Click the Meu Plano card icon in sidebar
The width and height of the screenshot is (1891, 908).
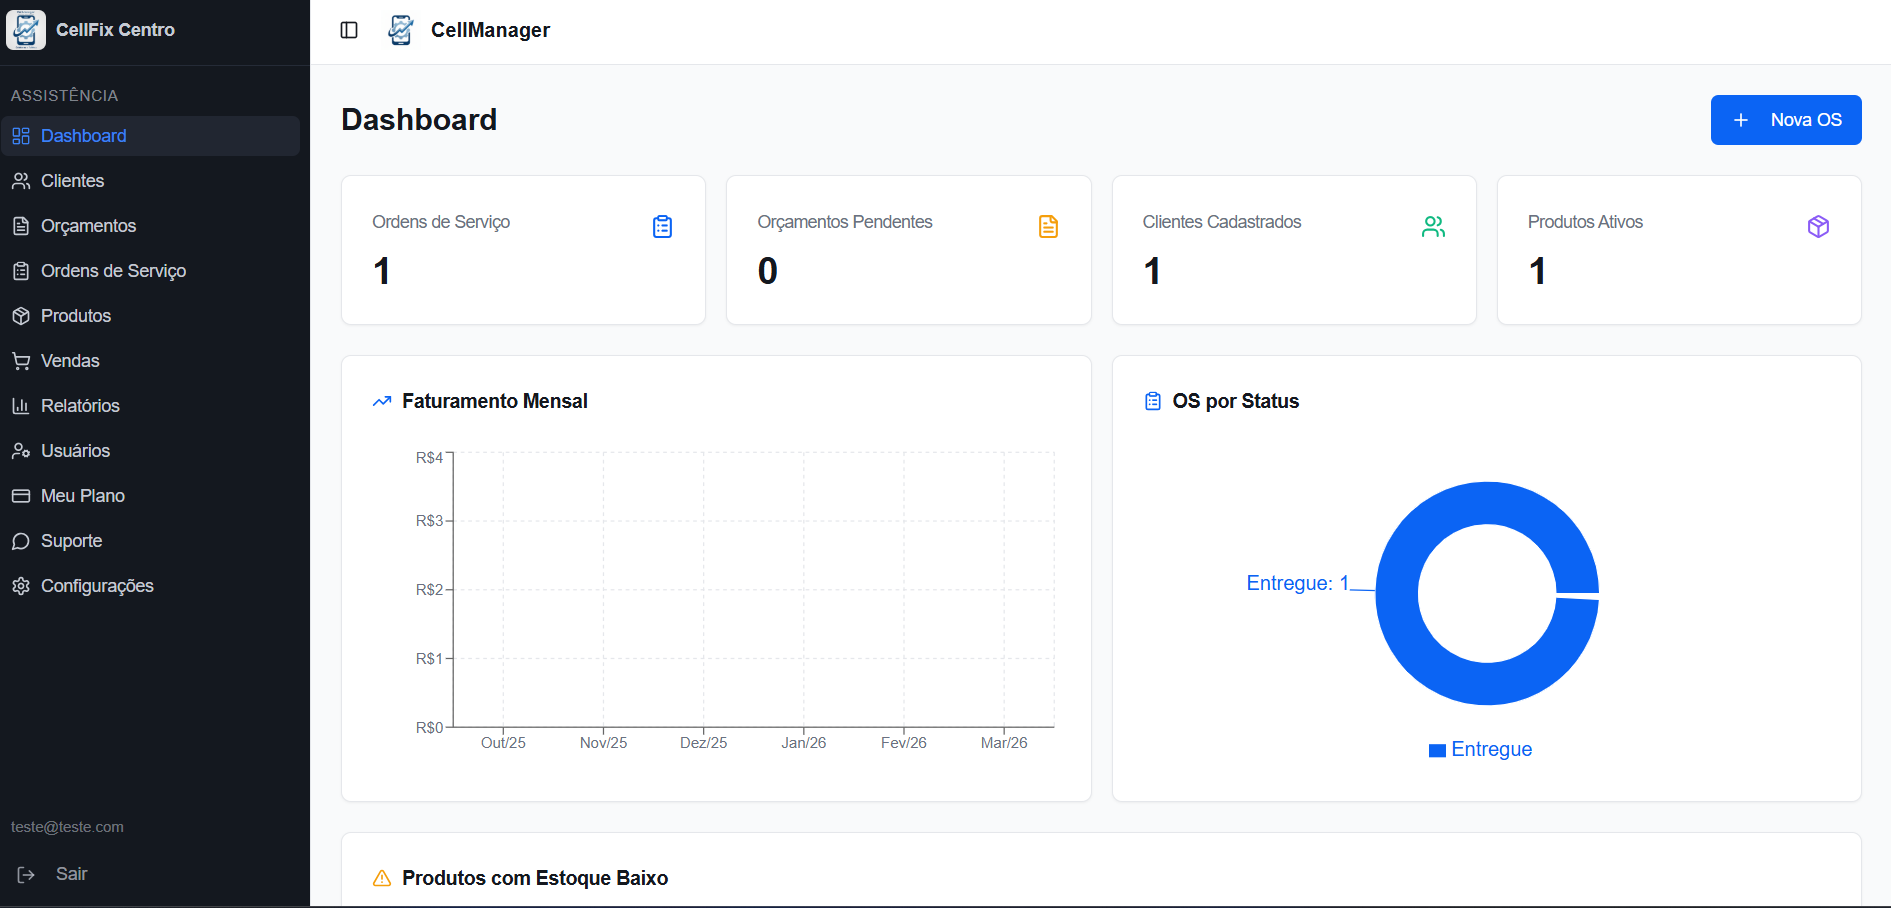21,496
